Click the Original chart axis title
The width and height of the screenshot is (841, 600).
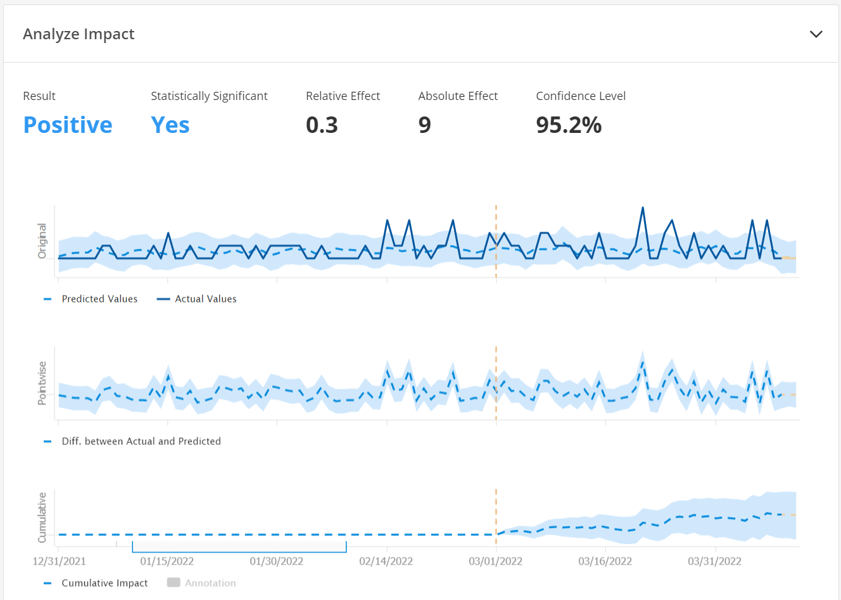[x=42, y=241]
